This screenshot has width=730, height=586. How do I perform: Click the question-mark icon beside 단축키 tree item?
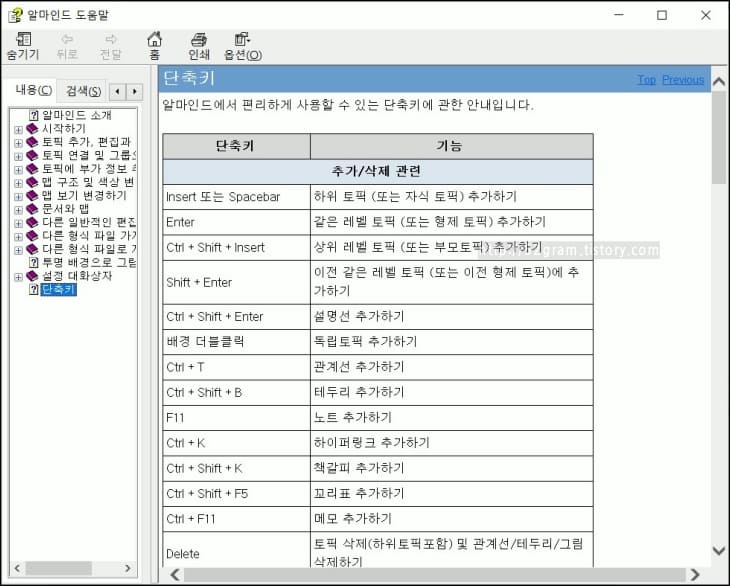[34, 290]
